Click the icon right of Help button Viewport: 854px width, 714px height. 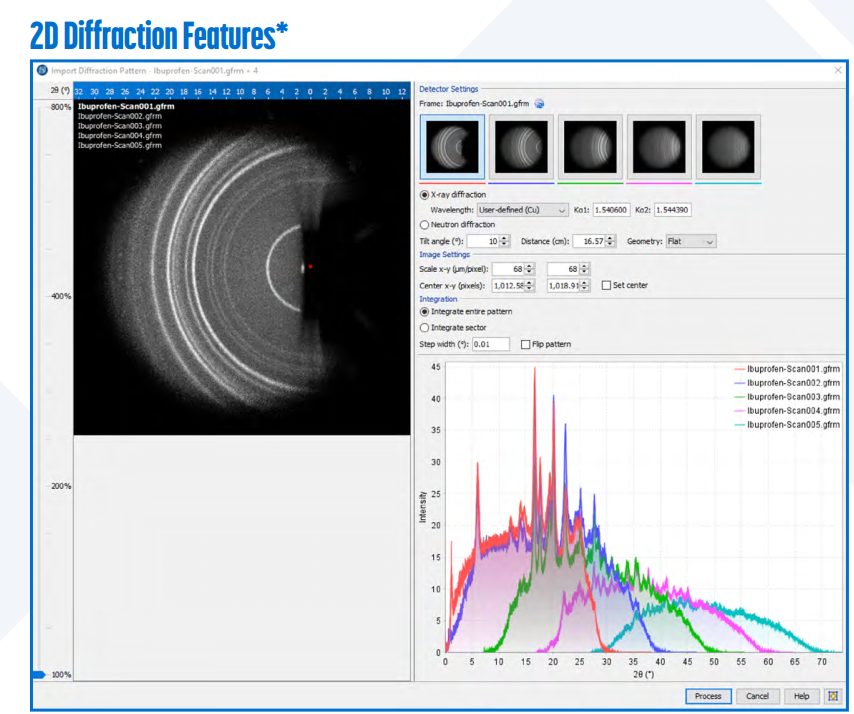tap(832, 696)
